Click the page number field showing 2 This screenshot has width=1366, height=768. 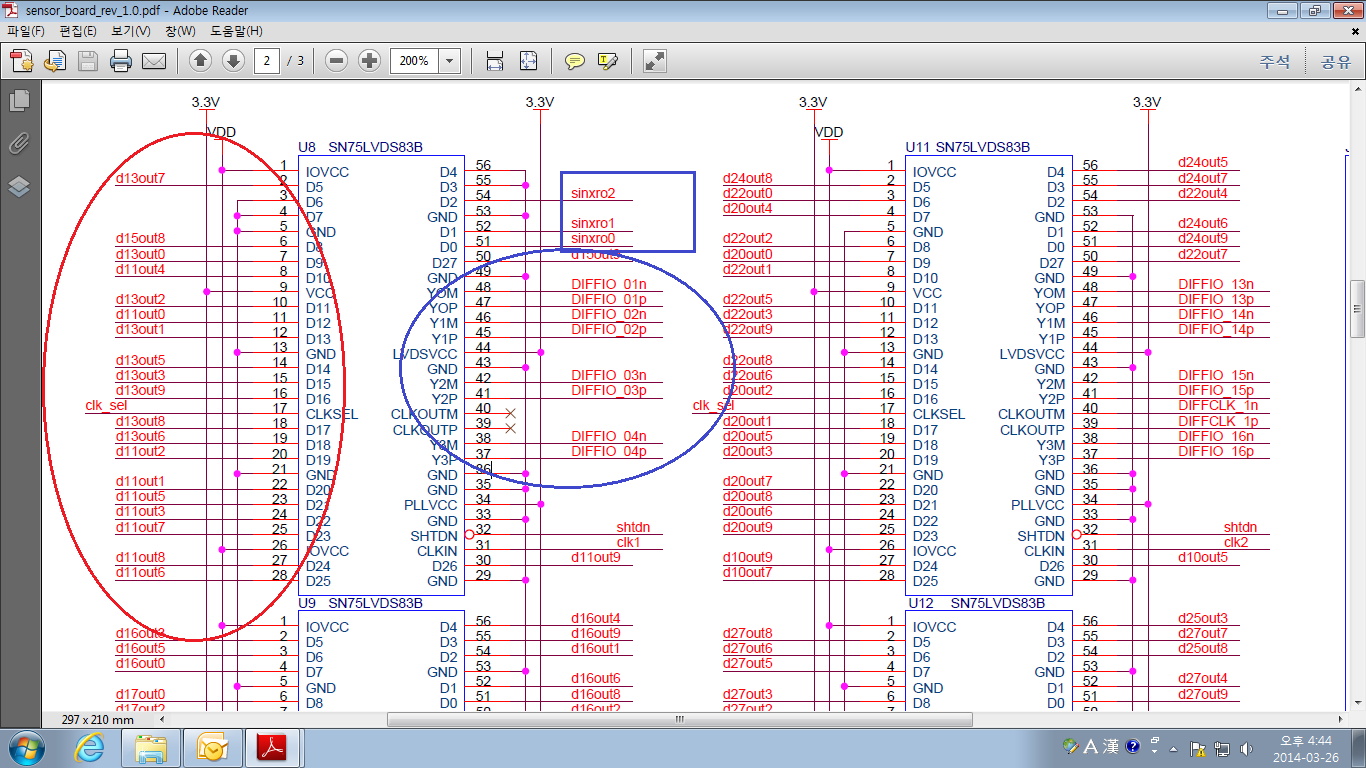point(267,61)
